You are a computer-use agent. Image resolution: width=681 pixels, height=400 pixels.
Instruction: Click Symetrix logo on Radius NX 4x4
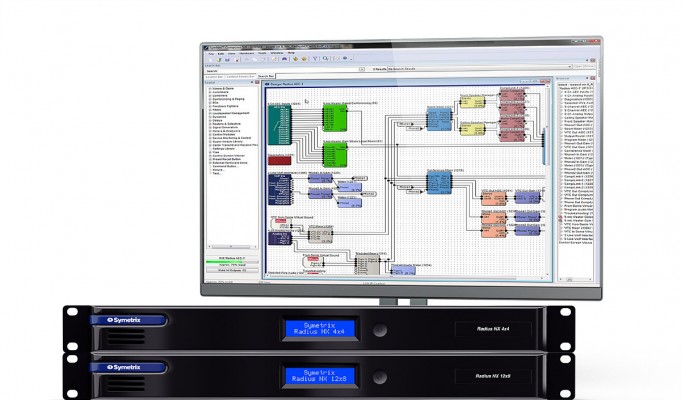coord(124,320)
